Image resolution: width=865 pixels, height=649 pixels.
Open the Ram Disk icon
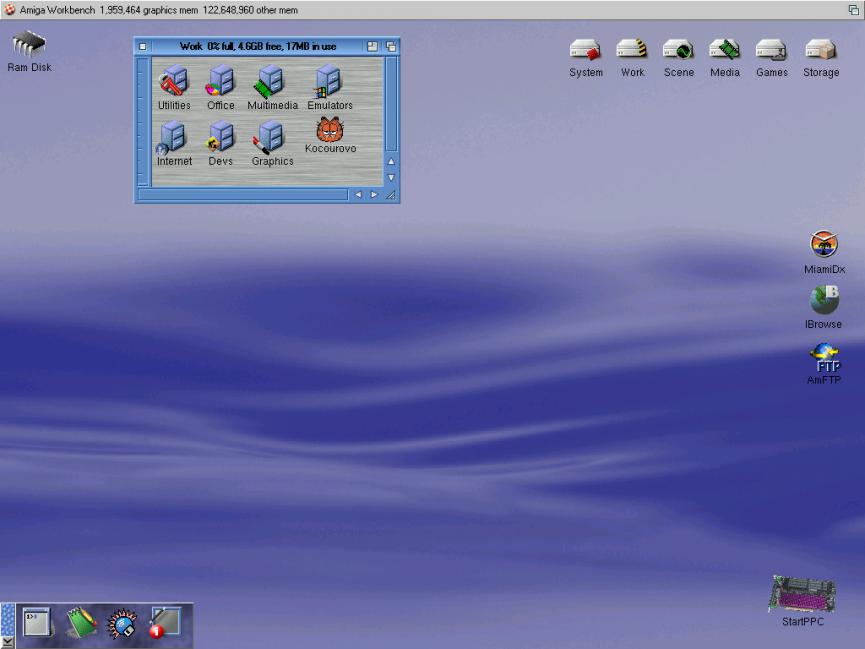[x=29, y=47]
